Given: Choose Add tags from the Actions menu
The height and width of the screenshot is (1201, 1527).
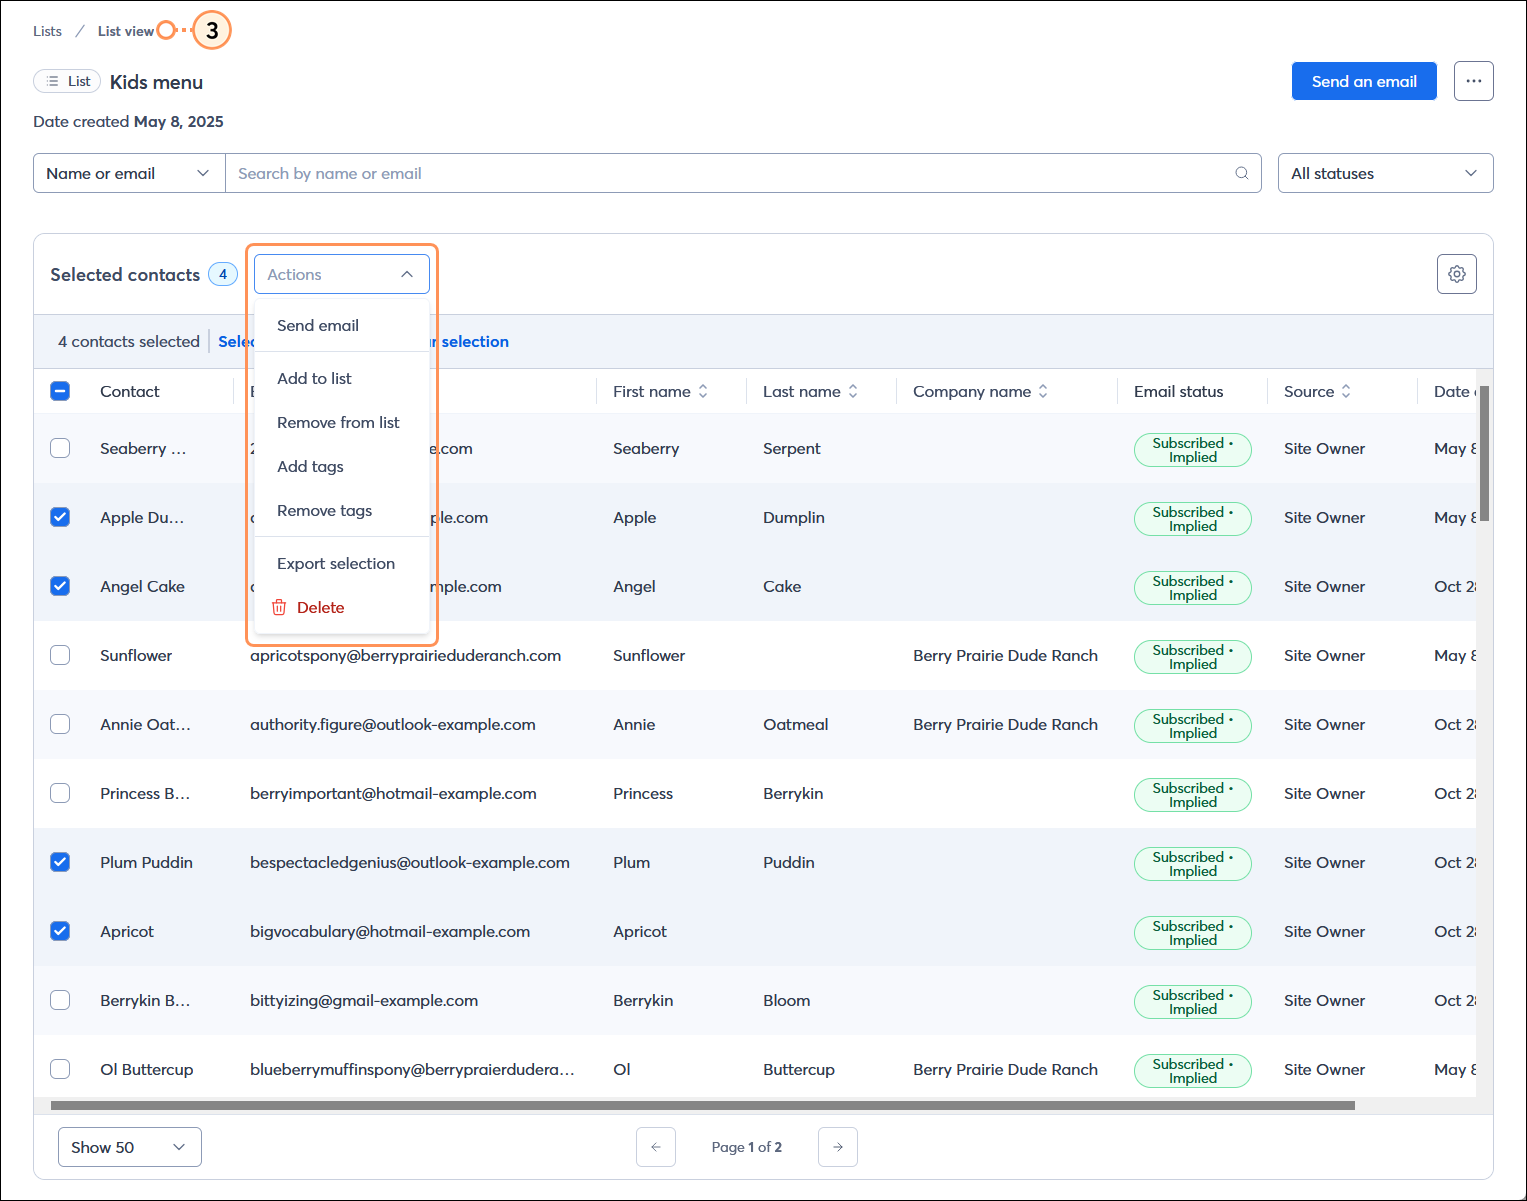Looking at the screenshot, I should (x=310, y=466).
